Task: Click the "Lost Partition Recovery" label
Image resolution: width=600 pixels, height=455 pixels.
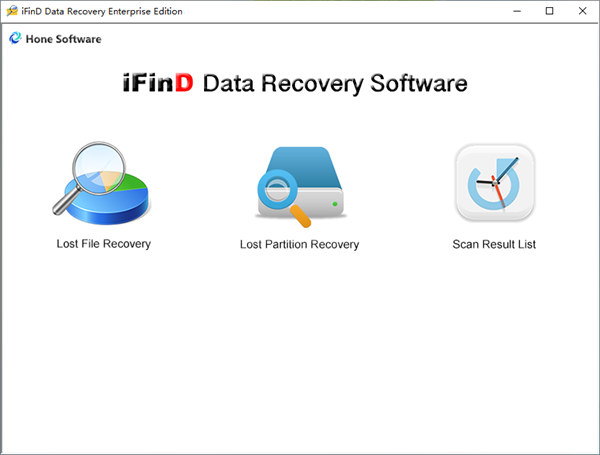Action: click(300, 245)
